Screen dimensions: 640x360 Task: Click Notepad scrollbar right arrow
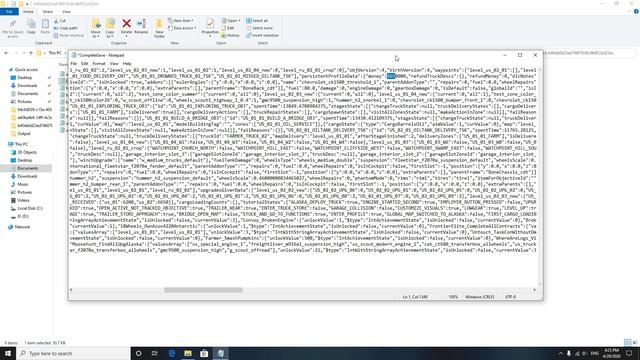coord(535,290)
